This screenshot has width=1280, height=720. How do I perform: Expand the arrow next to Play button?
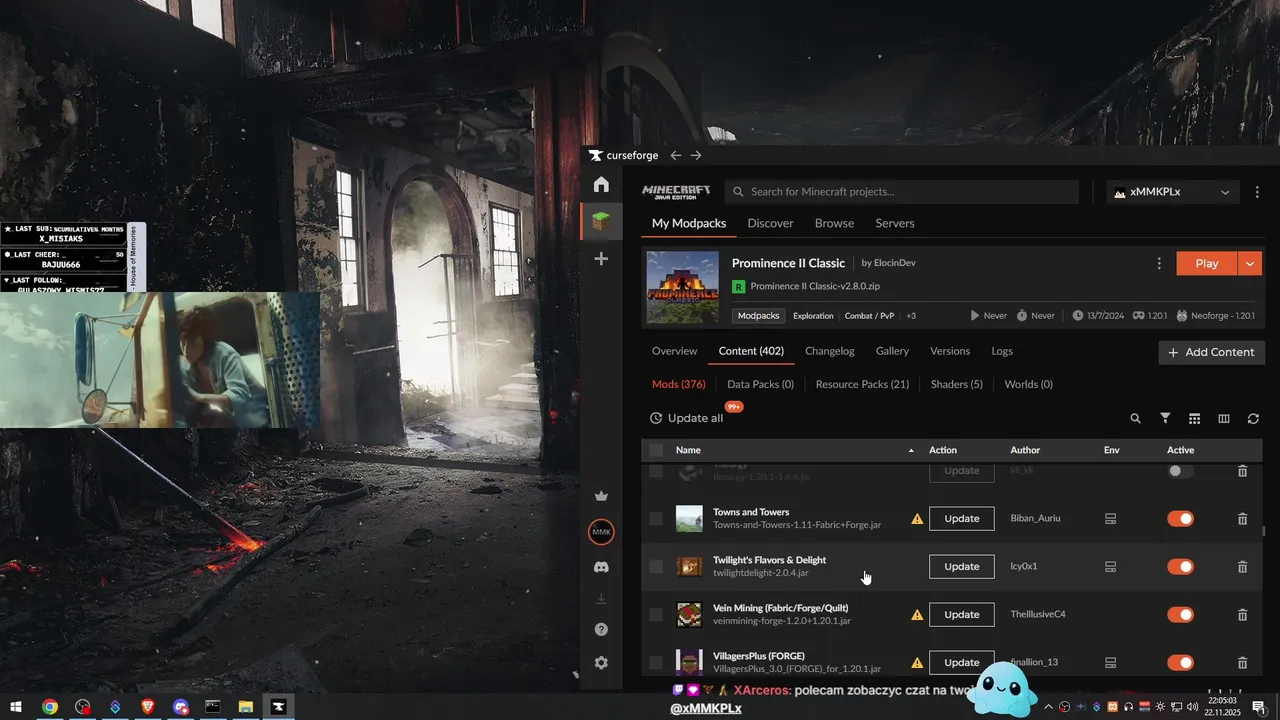1250,264
